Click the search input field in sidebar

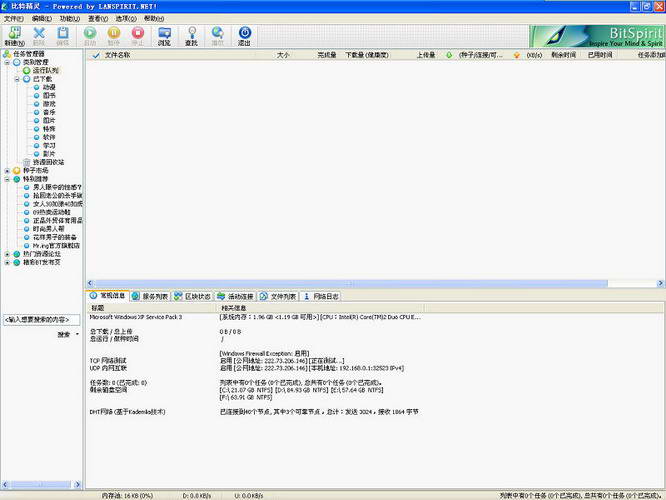[41, 320]
